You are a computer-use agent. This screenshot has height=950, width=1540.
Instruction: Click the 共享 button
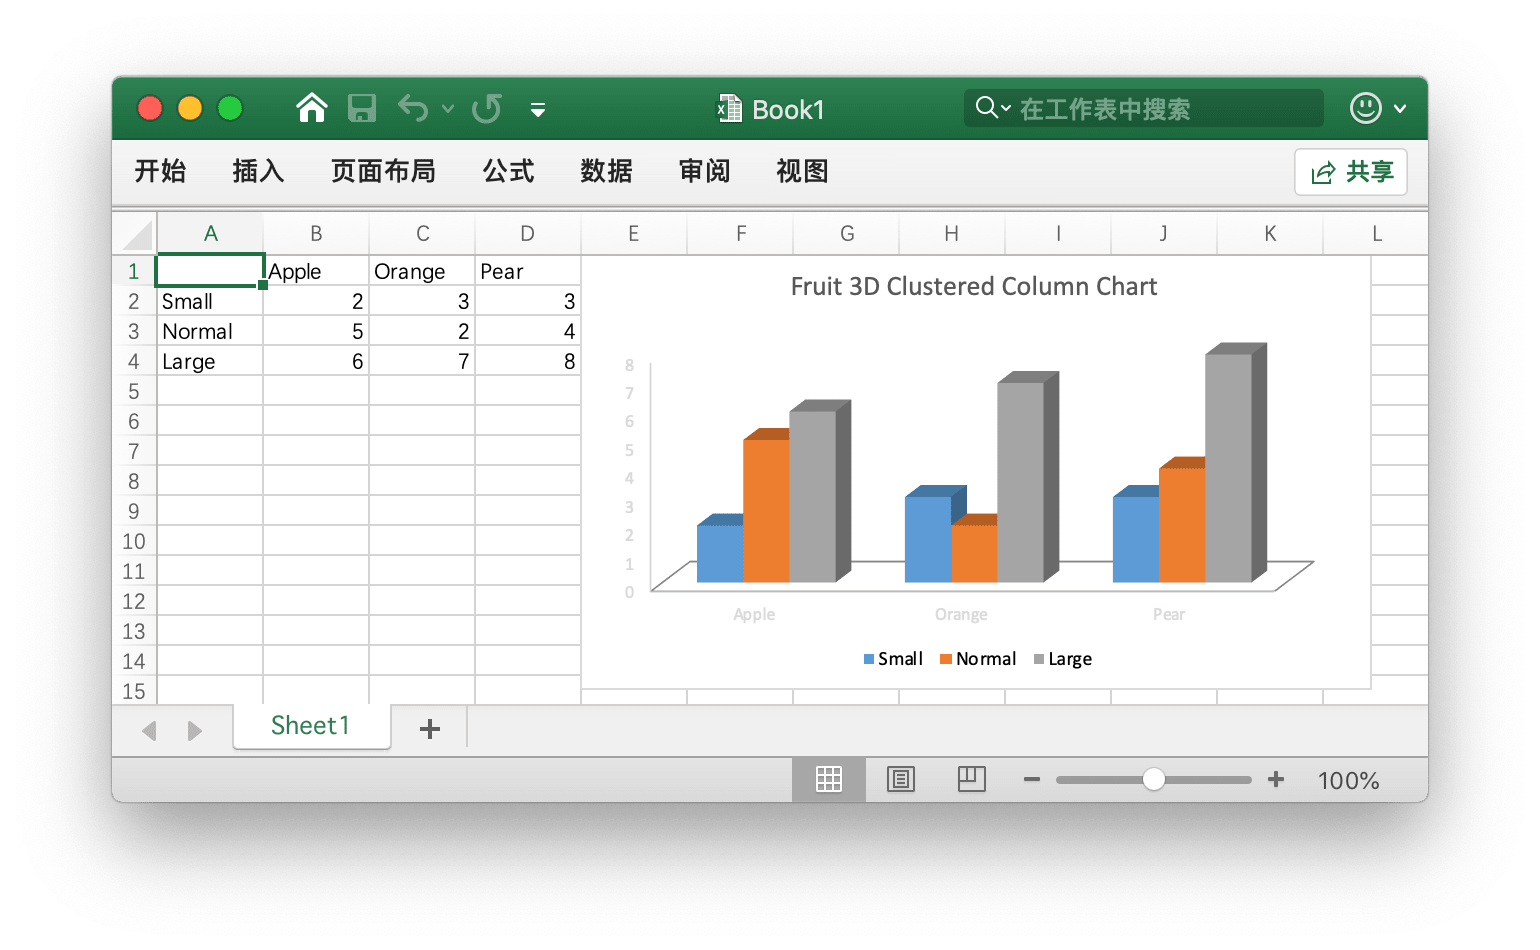coord(1351,171)
